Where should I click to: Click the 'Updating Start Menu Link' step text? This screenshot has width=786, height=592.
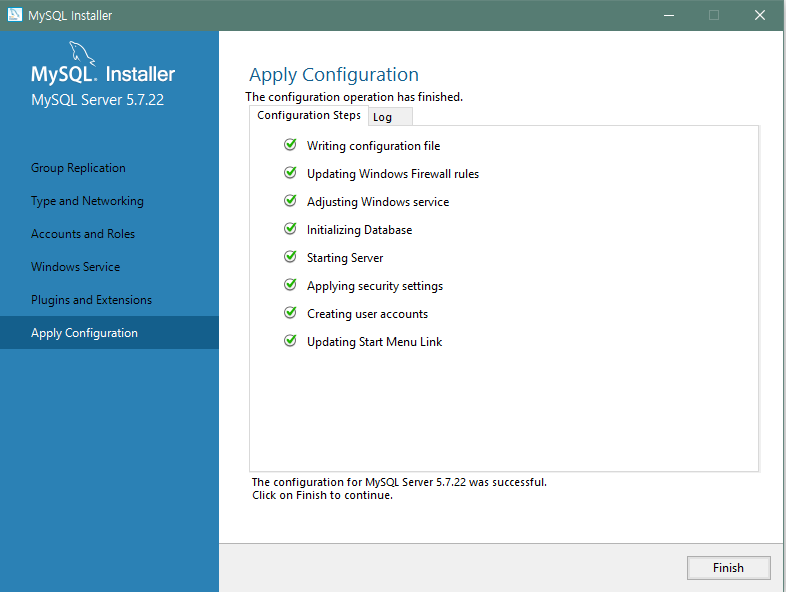[x=374, y=342]
